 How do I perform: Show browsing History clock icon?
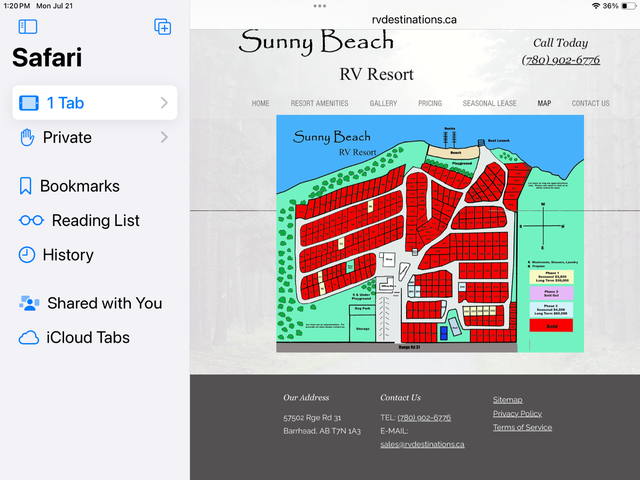27,255
